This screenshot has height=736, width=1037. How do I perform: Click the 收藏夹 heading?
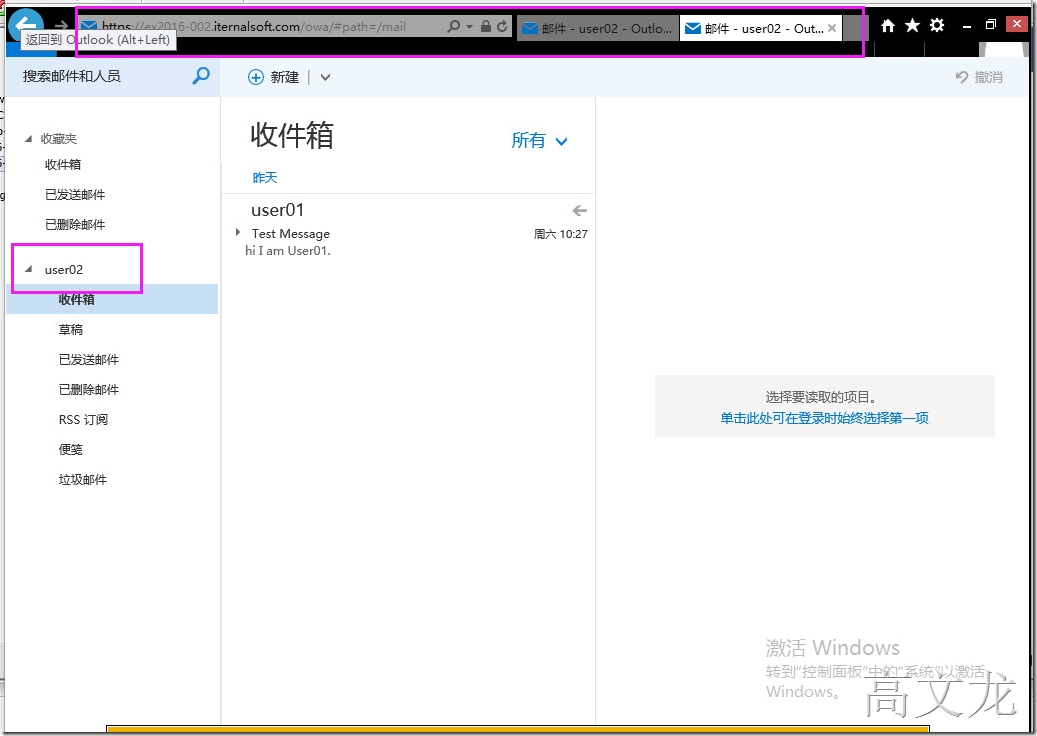point(59,139)
